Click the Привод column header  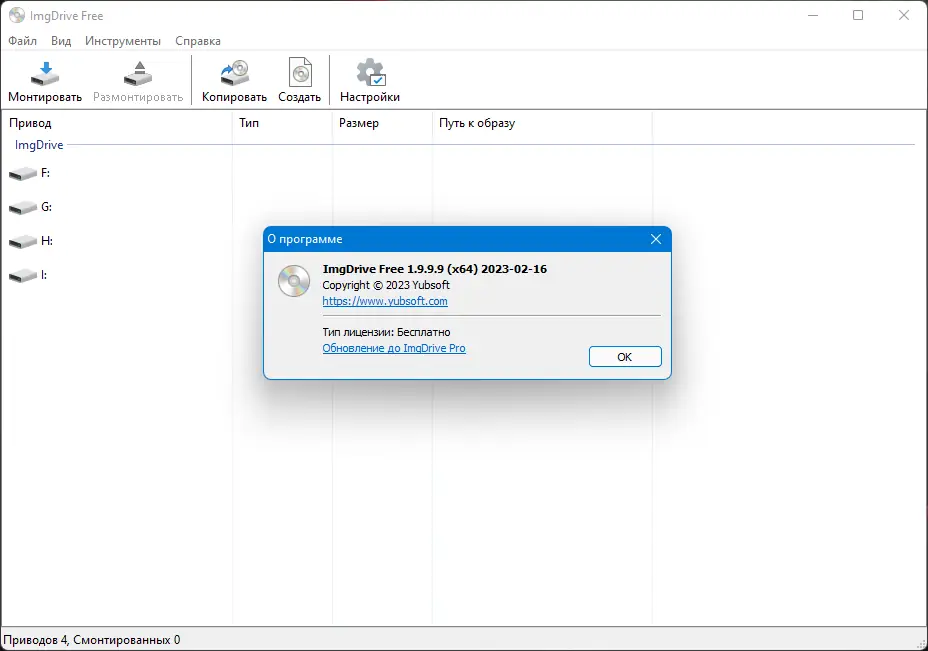pyautogui.click(x=117, y=123)
